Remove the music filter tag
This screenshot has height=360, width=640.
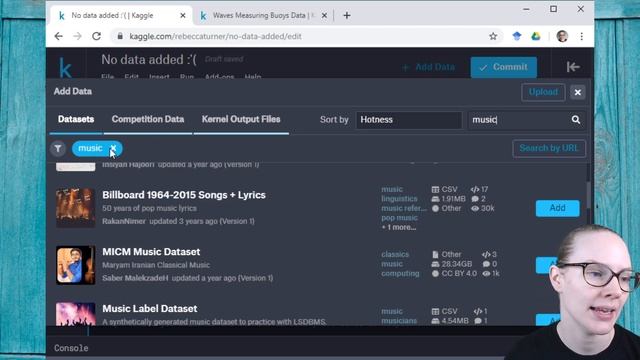(x=113, y=148)
